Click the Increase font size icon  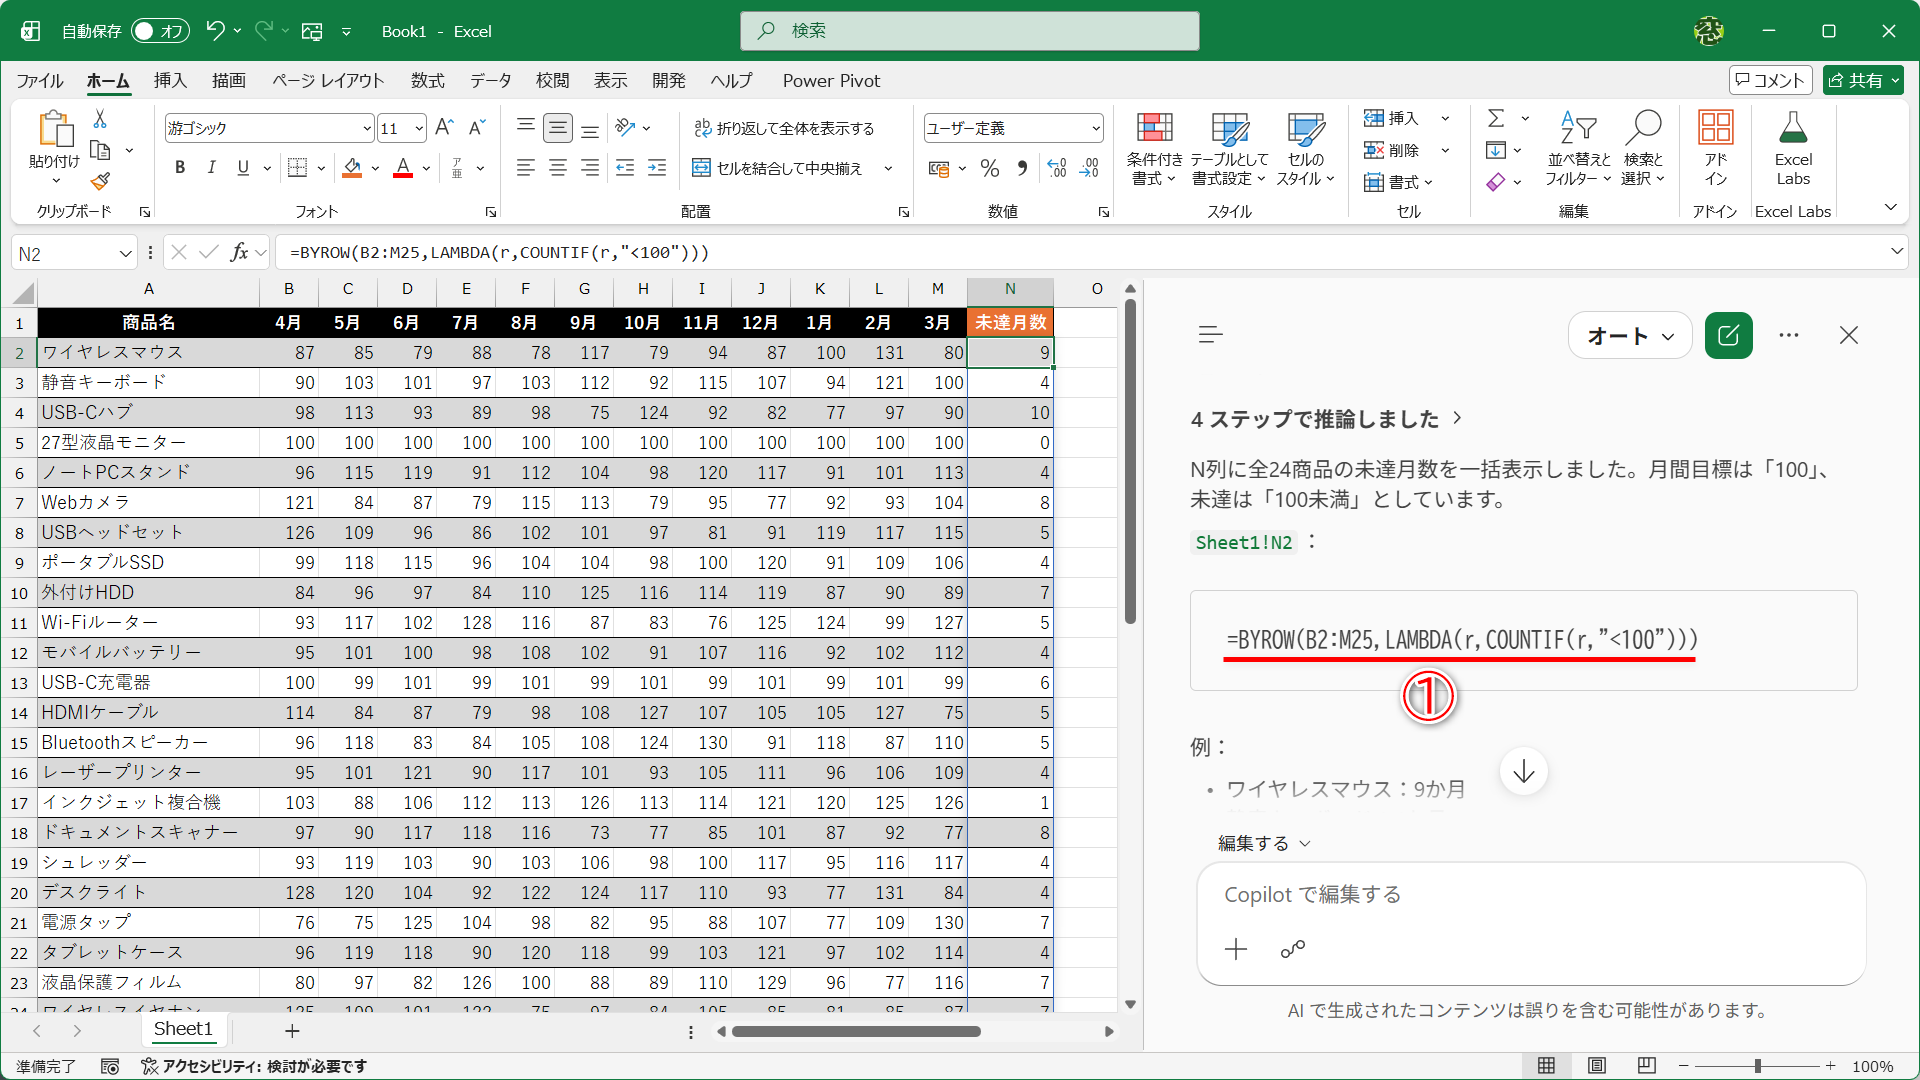pos(445,127)
